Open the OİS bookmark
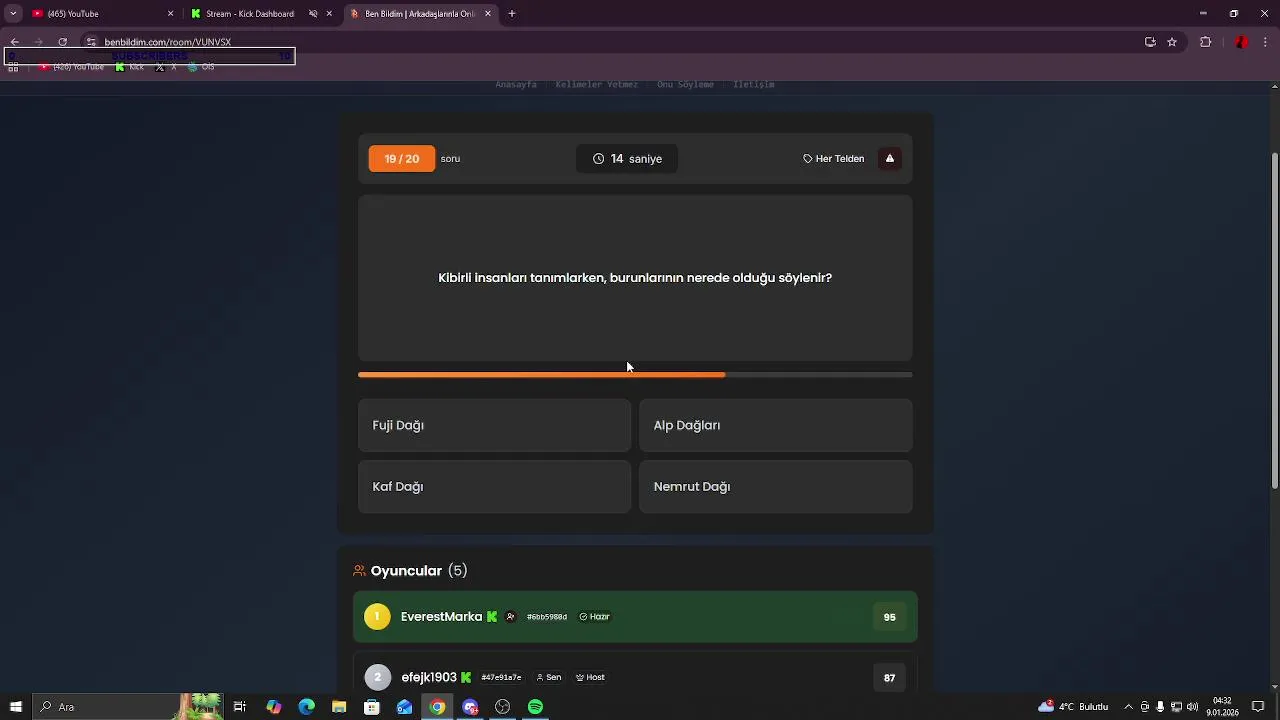 pyautogui.click(x=201, y=67)
